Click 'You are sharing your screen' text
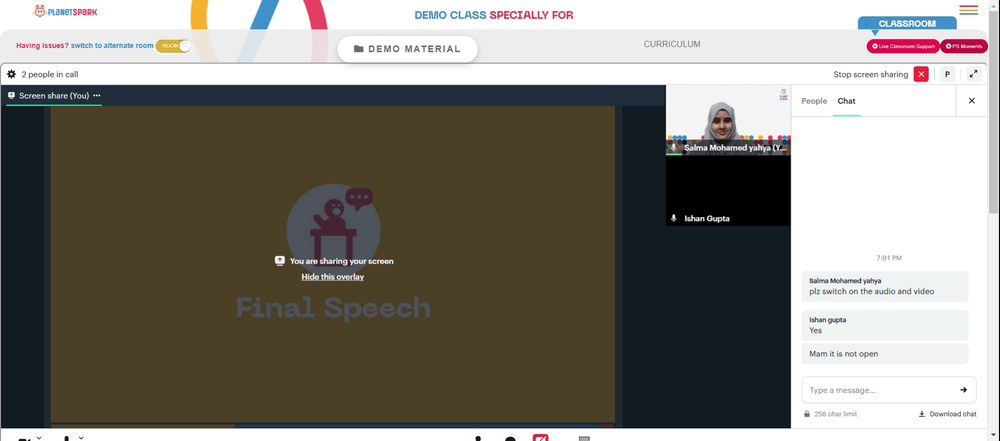Screen dimensions: 1000x441 (x=341, y=261)
